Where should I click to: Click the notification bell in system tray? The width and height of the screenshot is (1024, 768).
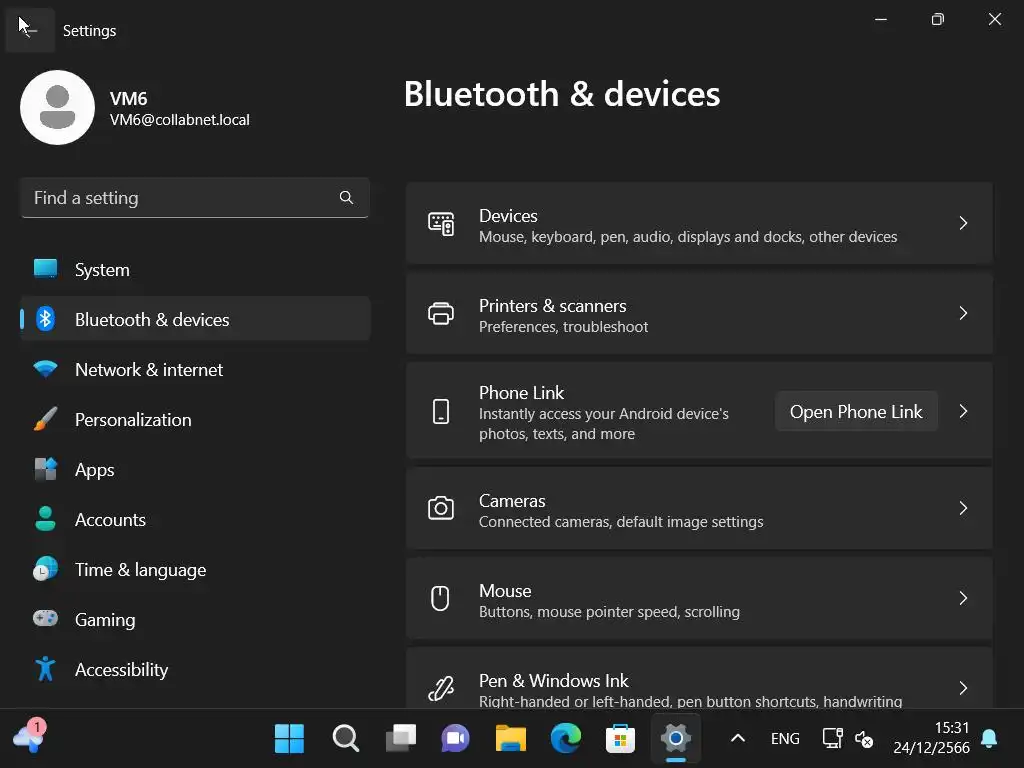coord(989,739)
